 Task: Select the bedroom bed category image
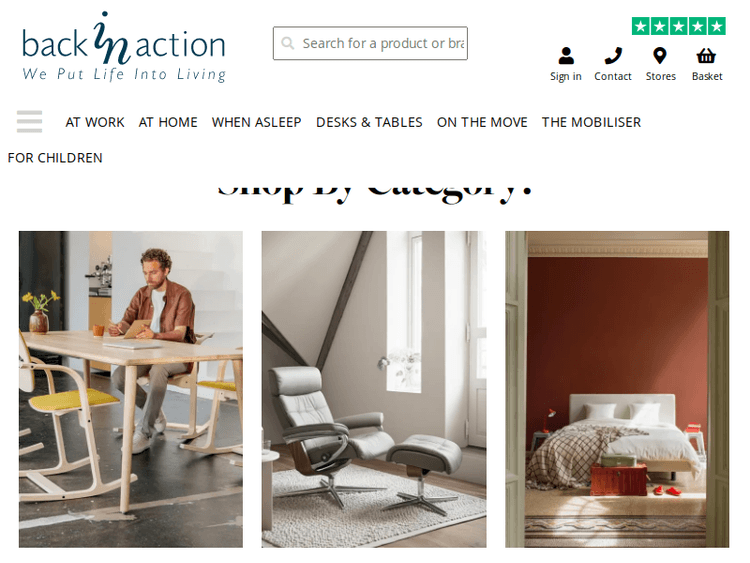(x=617, y=389)
